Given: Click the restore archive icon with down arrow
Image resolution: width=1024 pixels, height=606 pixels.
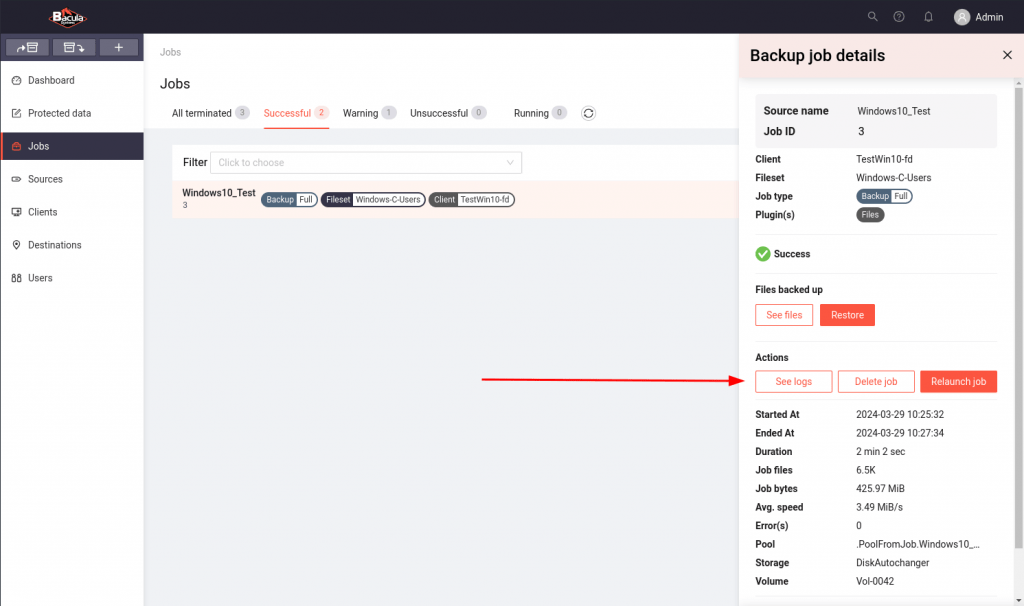Looking at the screenshot, I should [x=73, y=47].
